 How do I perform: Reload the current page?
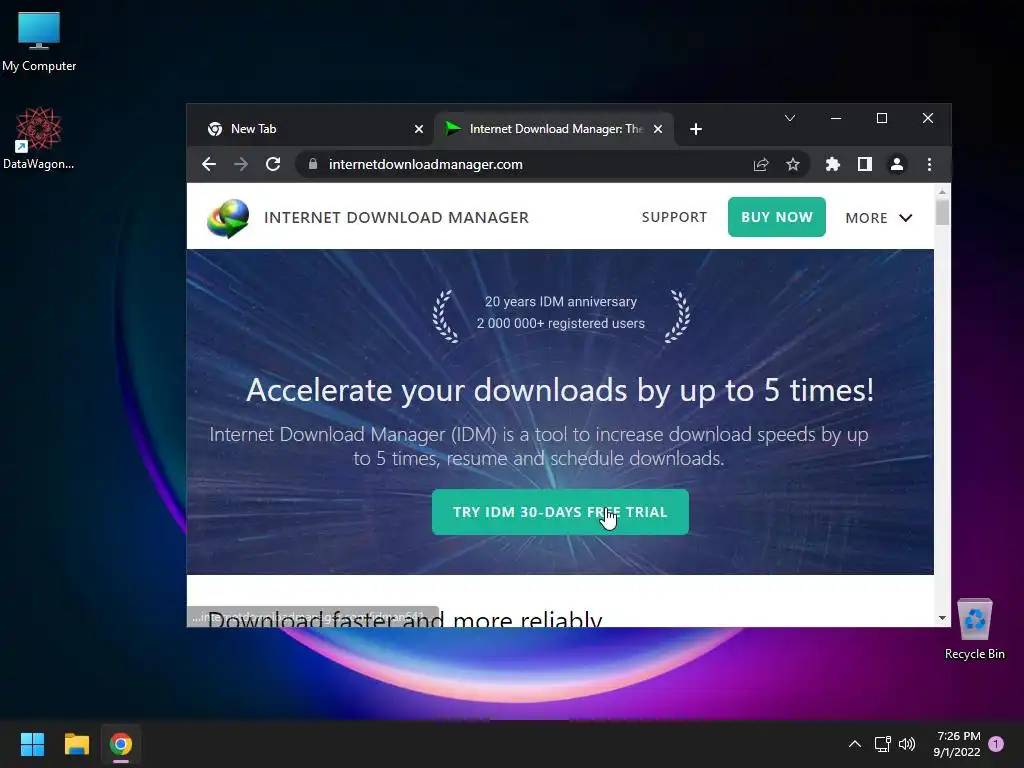pyautogui.click(x=273, y=165)
